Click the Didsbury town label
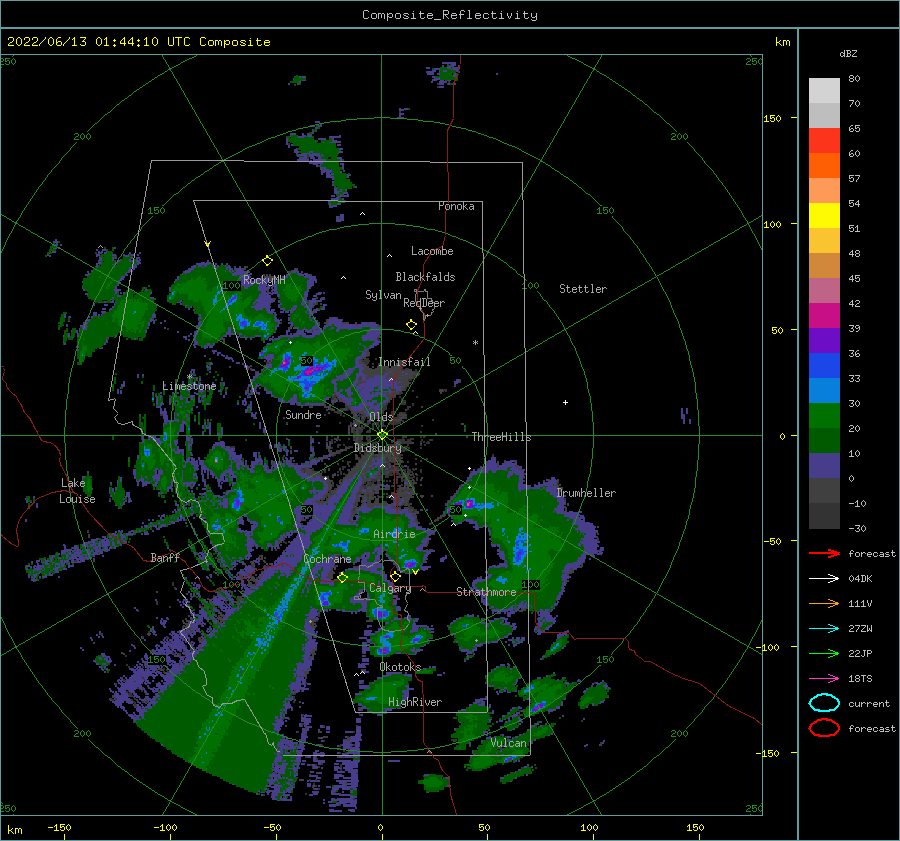 point(377,447)
